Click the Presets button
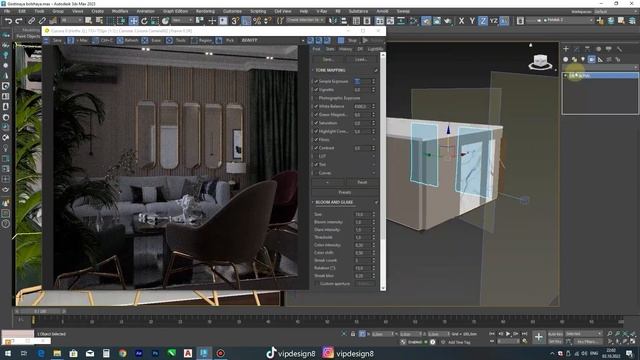Screen dimensions: 640x360 [x=345, y=192]
